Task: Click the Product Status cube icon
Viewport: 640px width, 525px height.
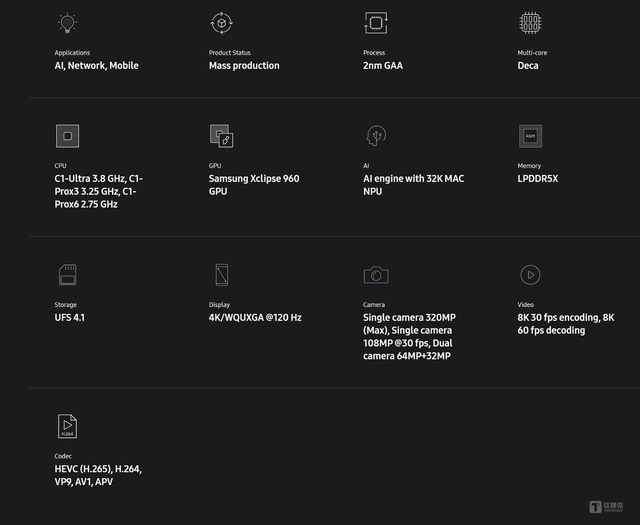Action: coord(221,23)
